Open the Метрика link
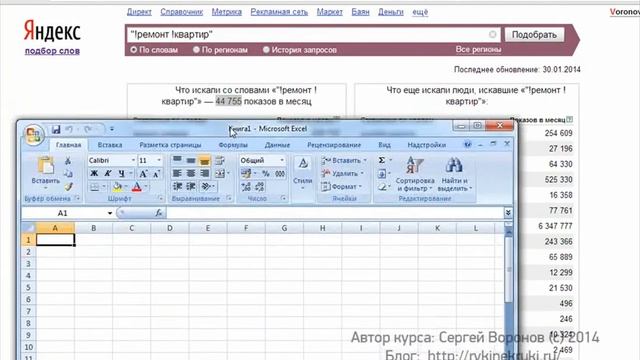The width and height of the screenshot is (640, 360). tap(227, 12)
